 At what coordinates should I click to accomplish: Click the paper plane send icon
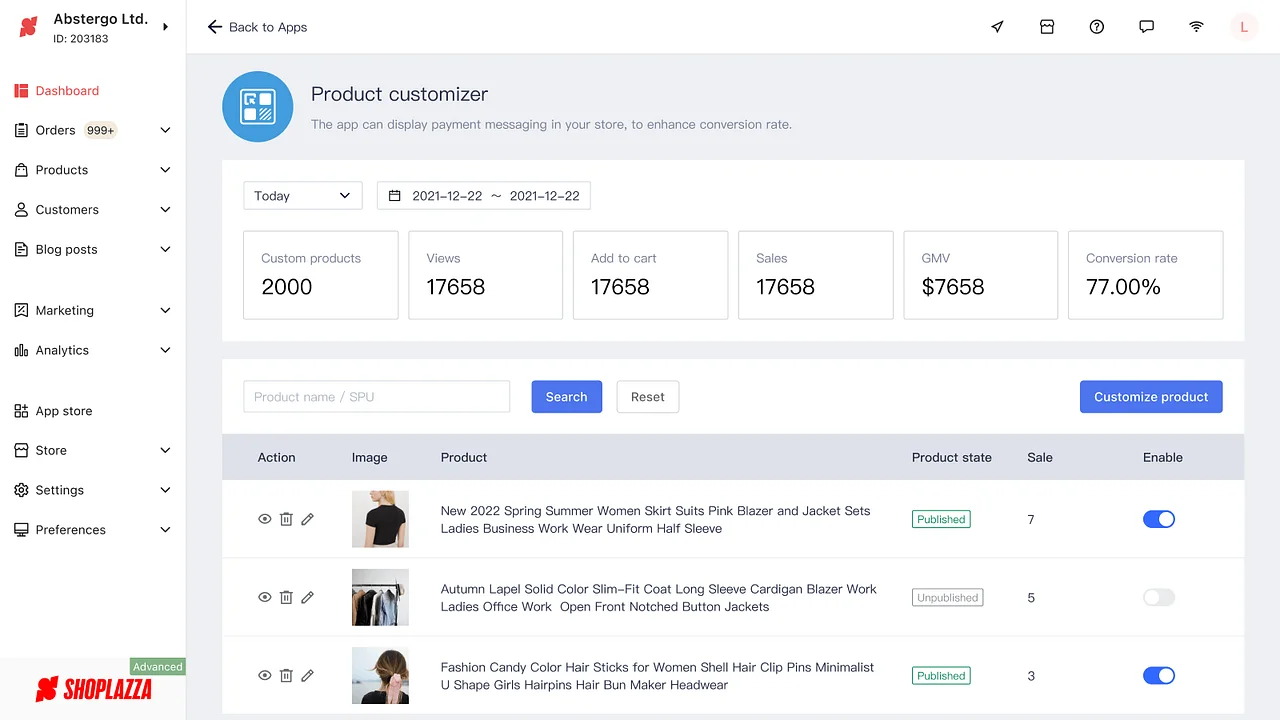click(997, 27)
